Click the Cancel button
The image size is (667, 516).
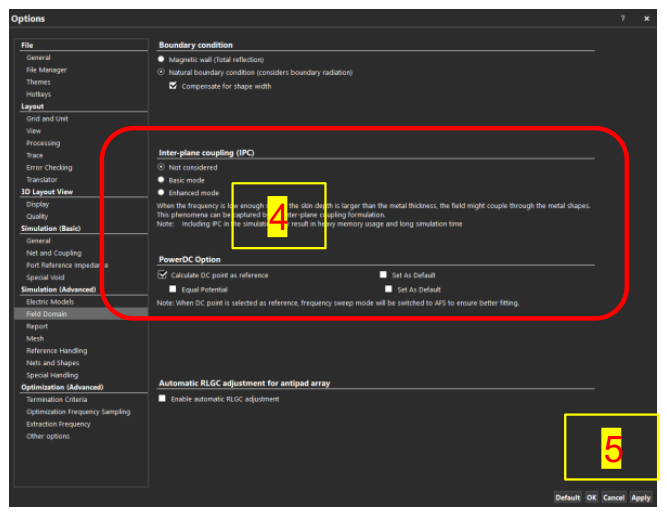pos(613,497)
